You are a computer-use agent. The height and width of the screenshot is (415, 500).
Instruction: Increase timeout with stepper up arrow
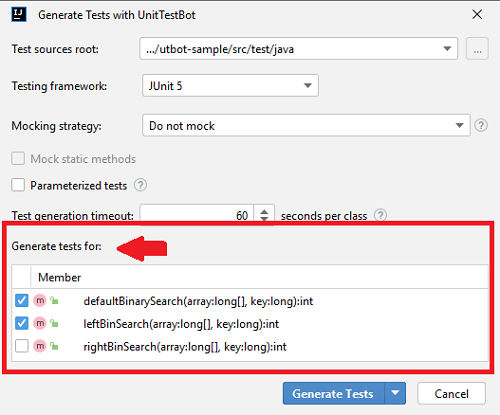[x=264, y=211]
